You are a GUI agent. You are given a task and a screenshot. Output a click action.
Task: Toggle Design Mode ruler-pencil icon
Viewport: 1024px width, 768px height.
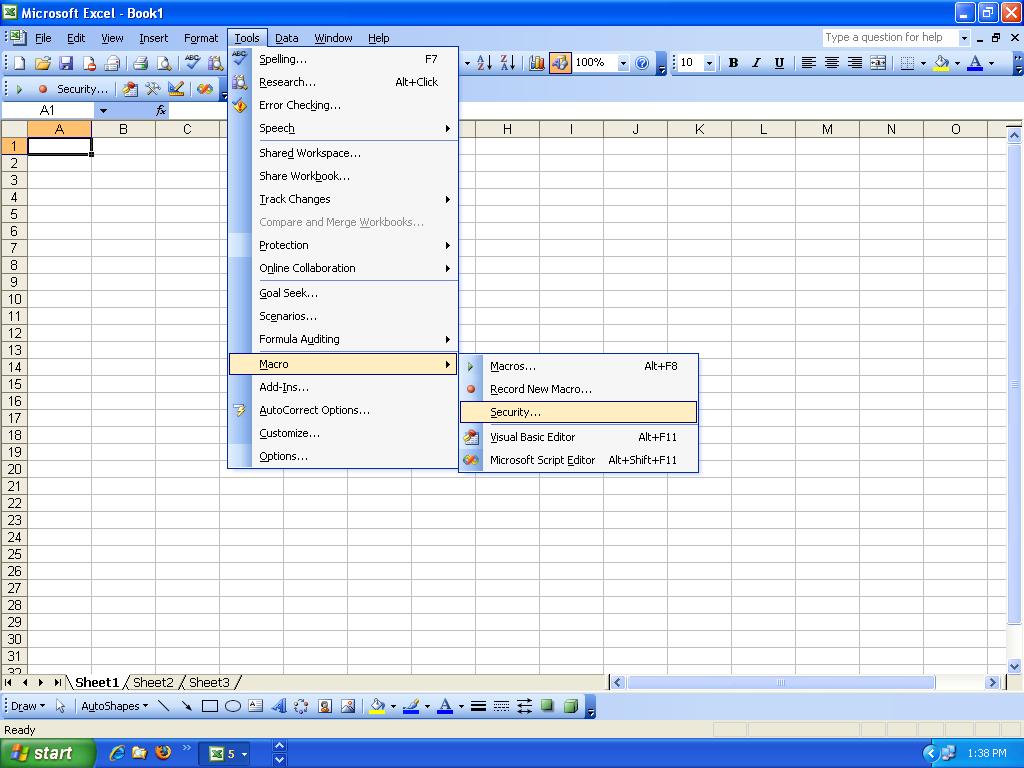tap(176, 89)
